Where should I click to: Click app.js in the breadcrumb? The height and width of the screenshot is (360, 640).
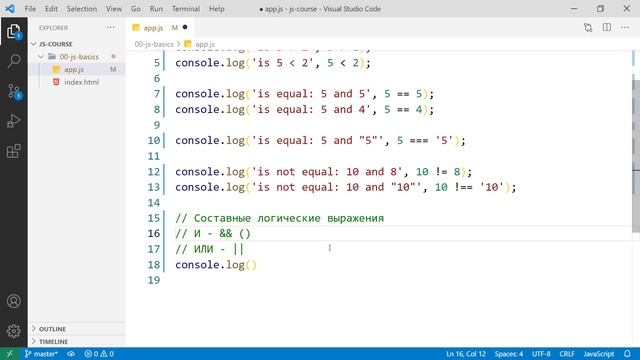coord(205,44)
